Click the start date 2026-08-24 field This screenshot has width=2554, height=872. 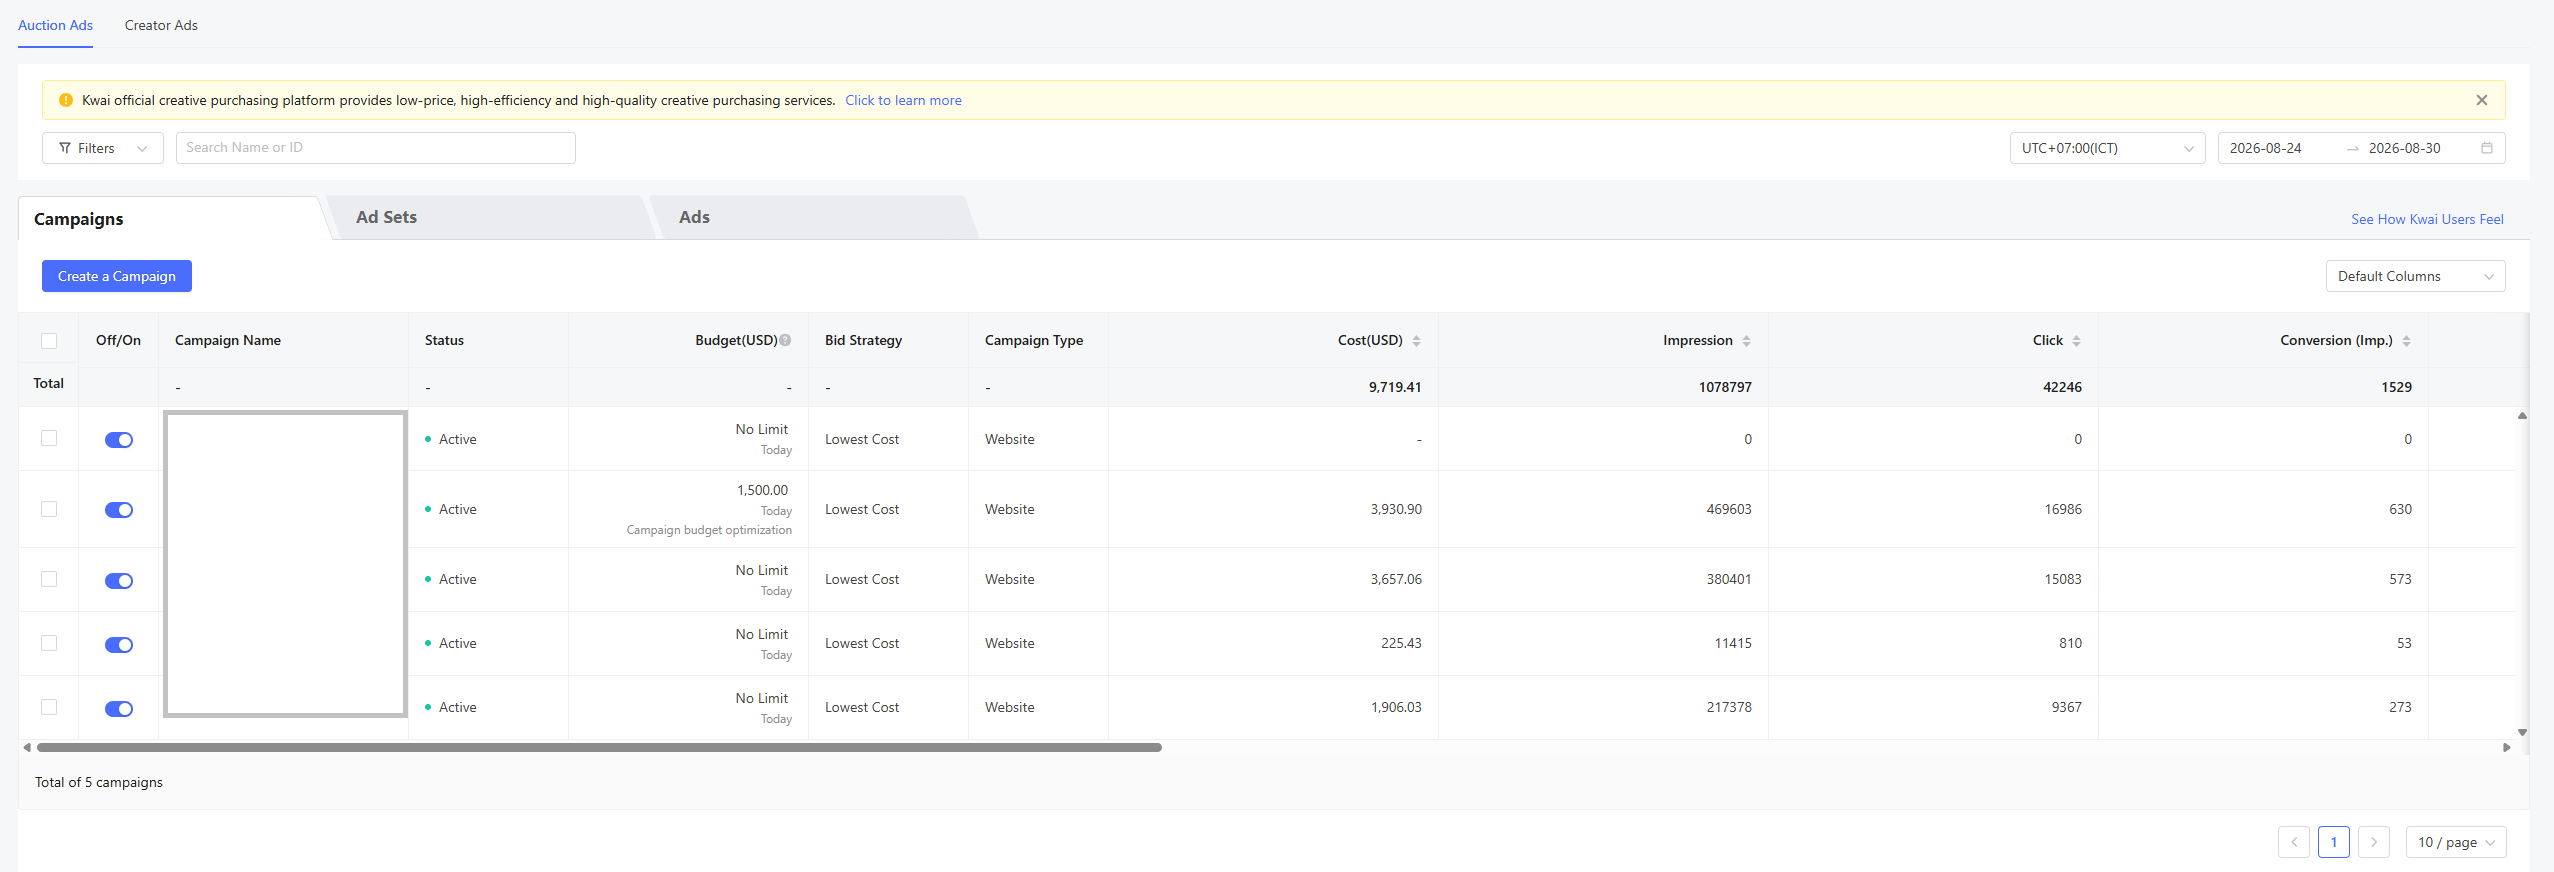tap(2265, 148)
